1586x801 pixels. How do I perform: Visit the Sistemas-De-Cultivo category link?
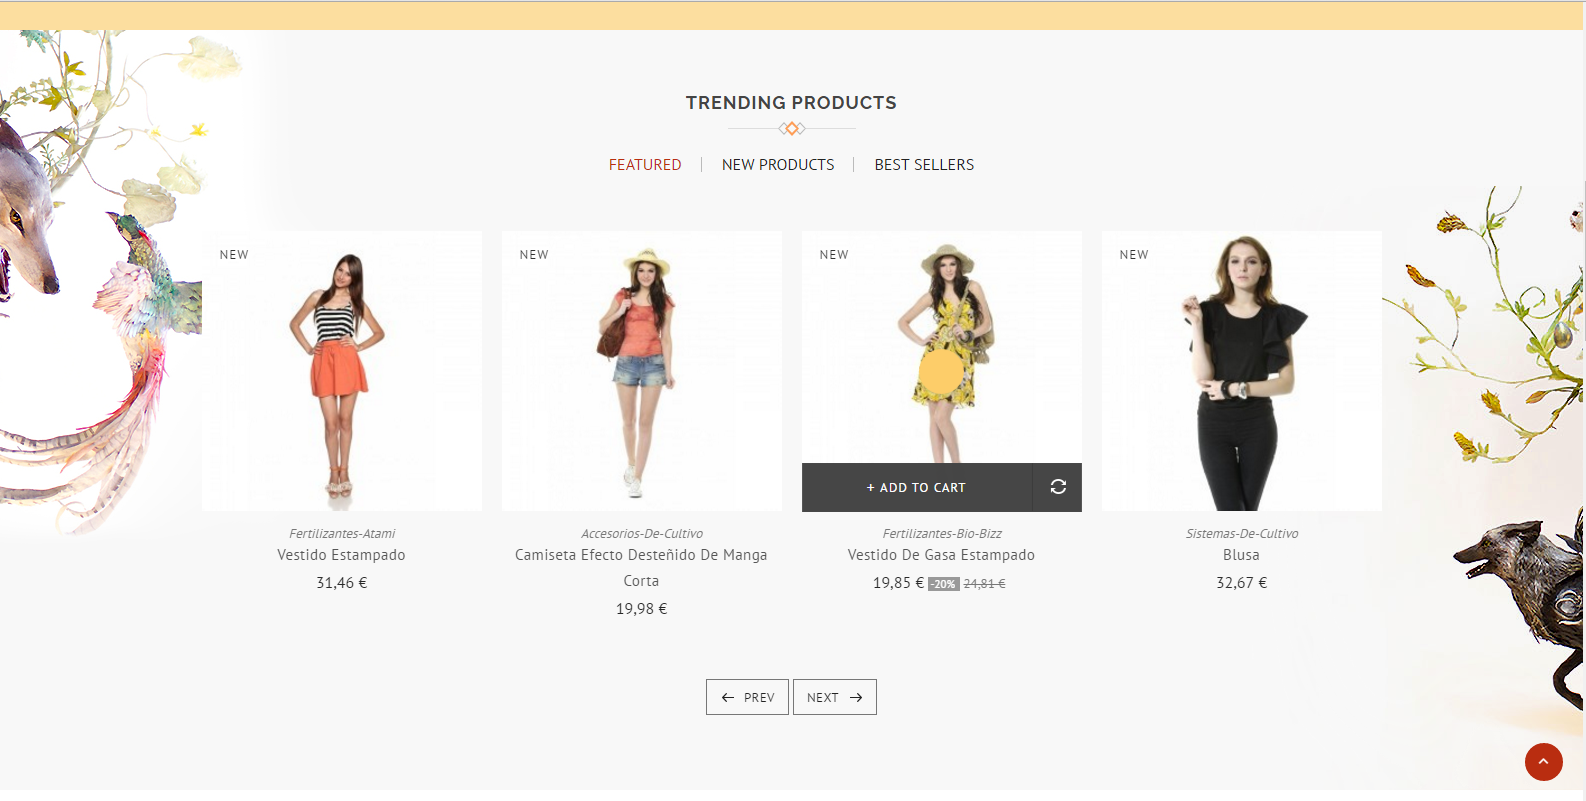tap(1242, 534)
